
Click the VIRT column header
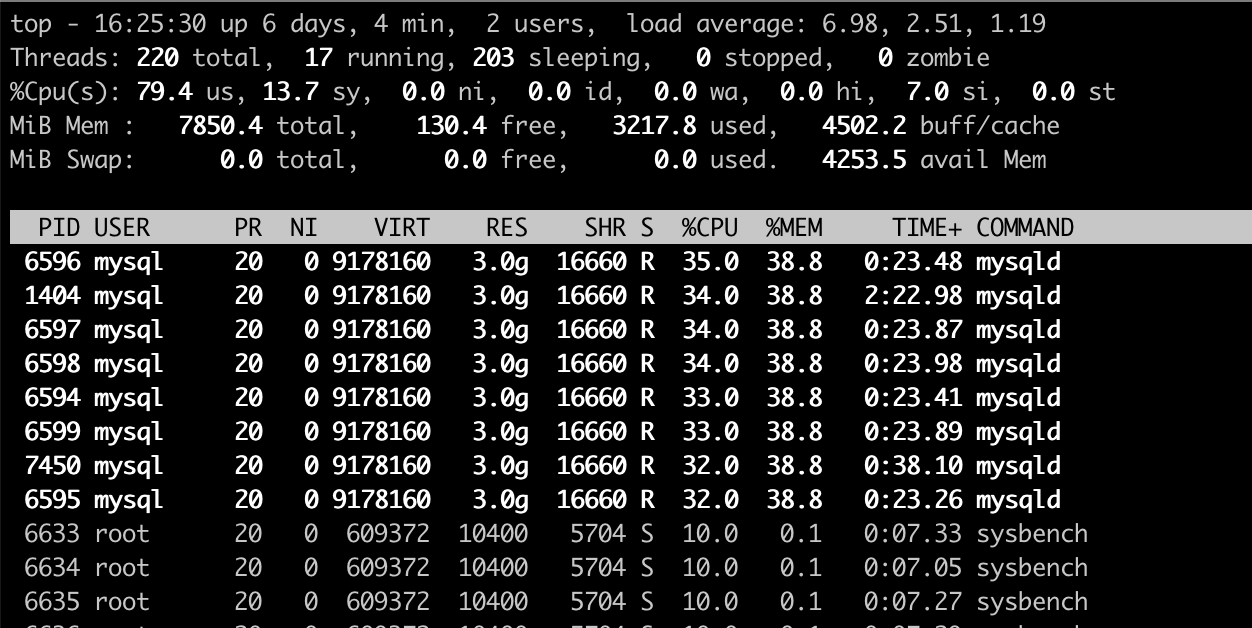[x=402, y=228]
